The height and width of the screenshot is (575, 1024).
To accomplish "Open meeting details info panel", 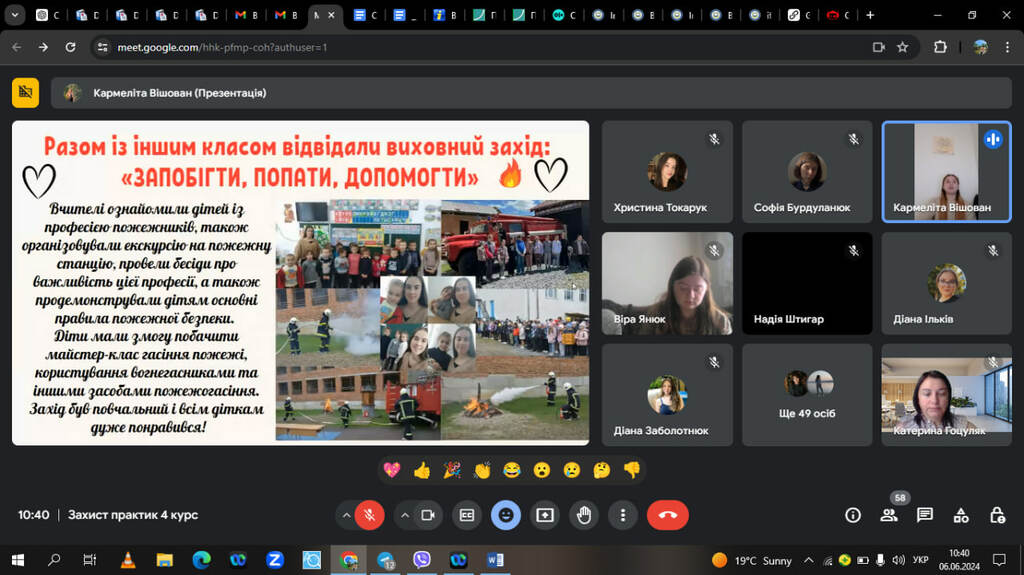I will pyautogui.click(x=853, y=515).
